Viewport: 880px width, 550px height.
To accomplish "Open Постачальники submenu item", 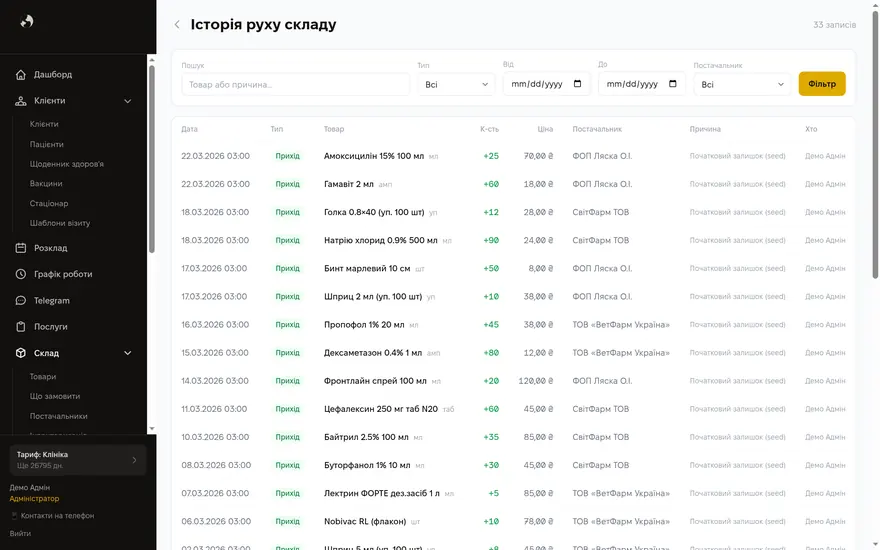I will [x=58, y=416].
